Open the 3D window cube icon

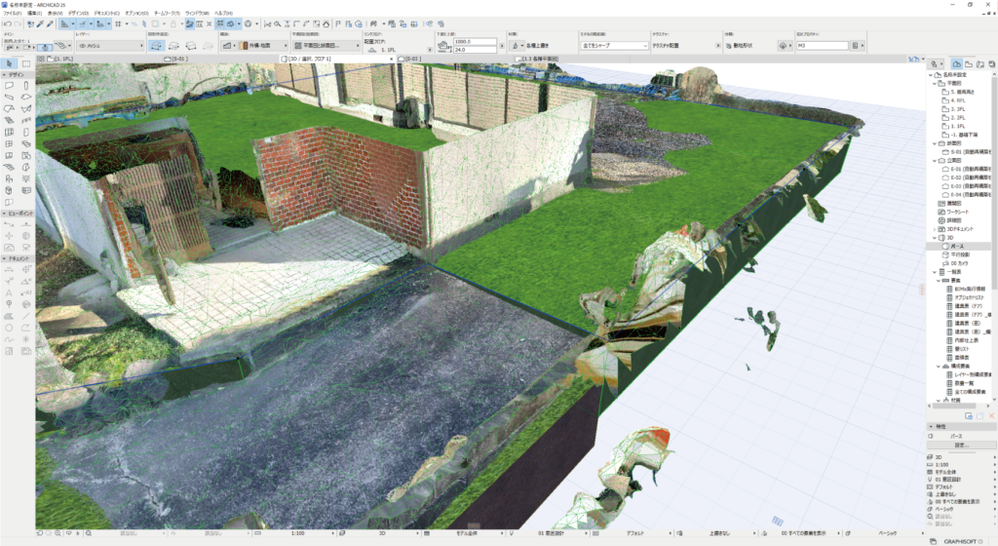click(230, 24)
